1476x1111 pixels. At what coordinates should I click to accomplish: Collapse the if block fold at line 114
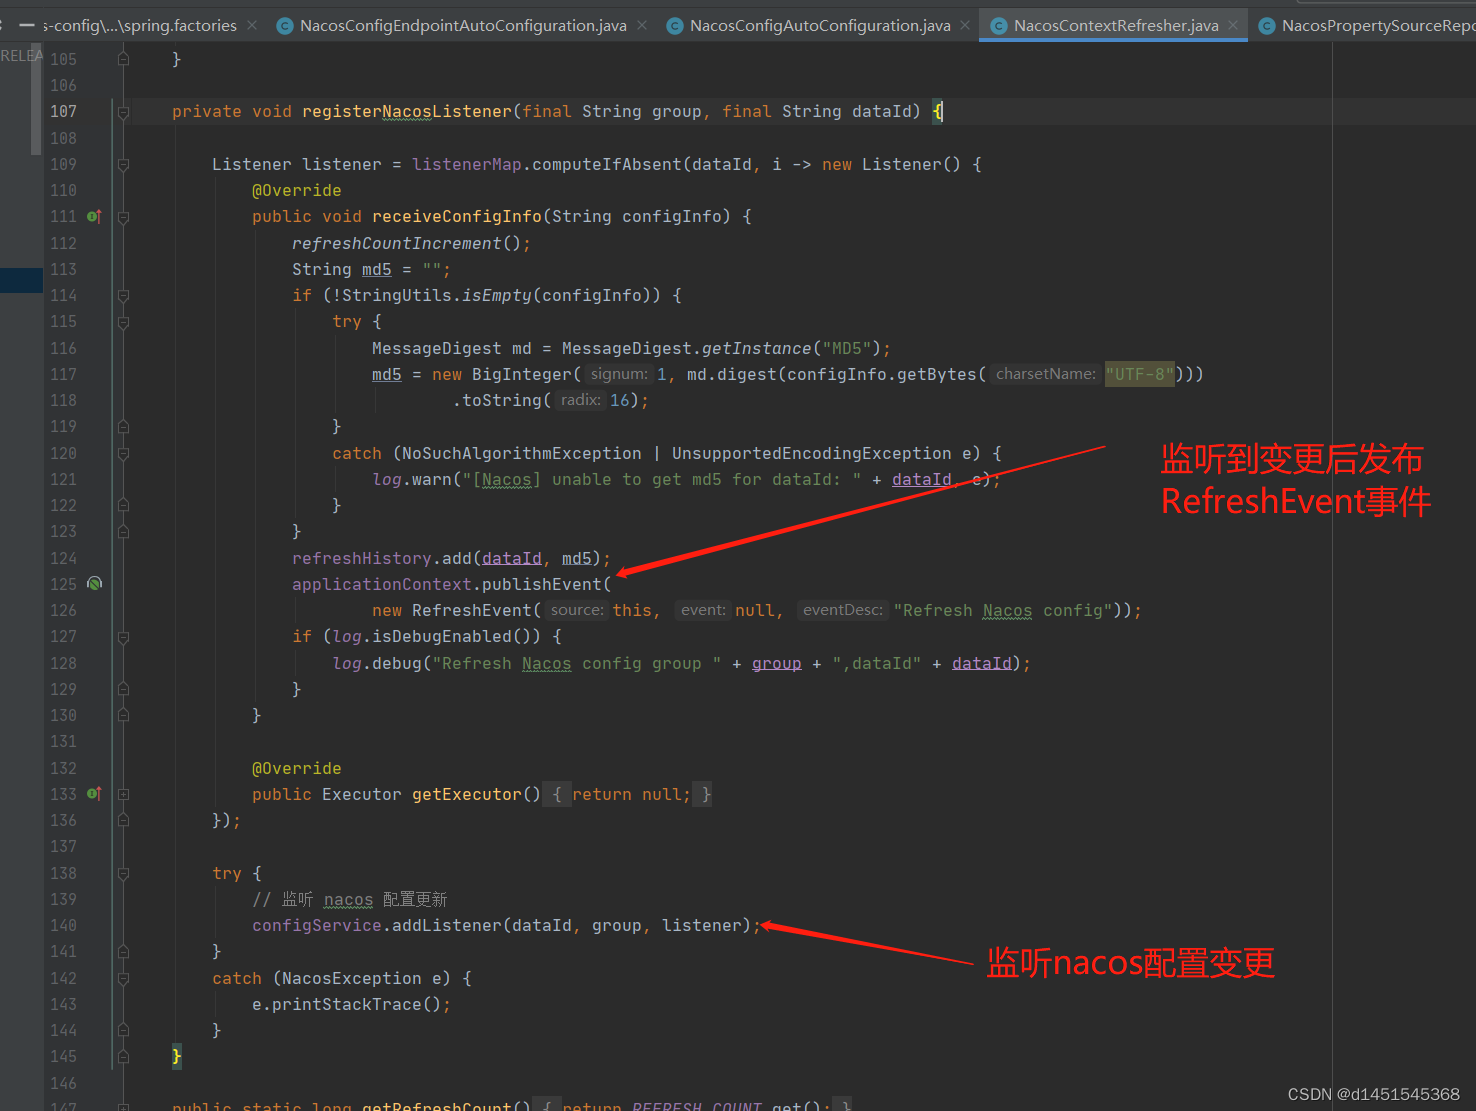(x=123, y=295)
